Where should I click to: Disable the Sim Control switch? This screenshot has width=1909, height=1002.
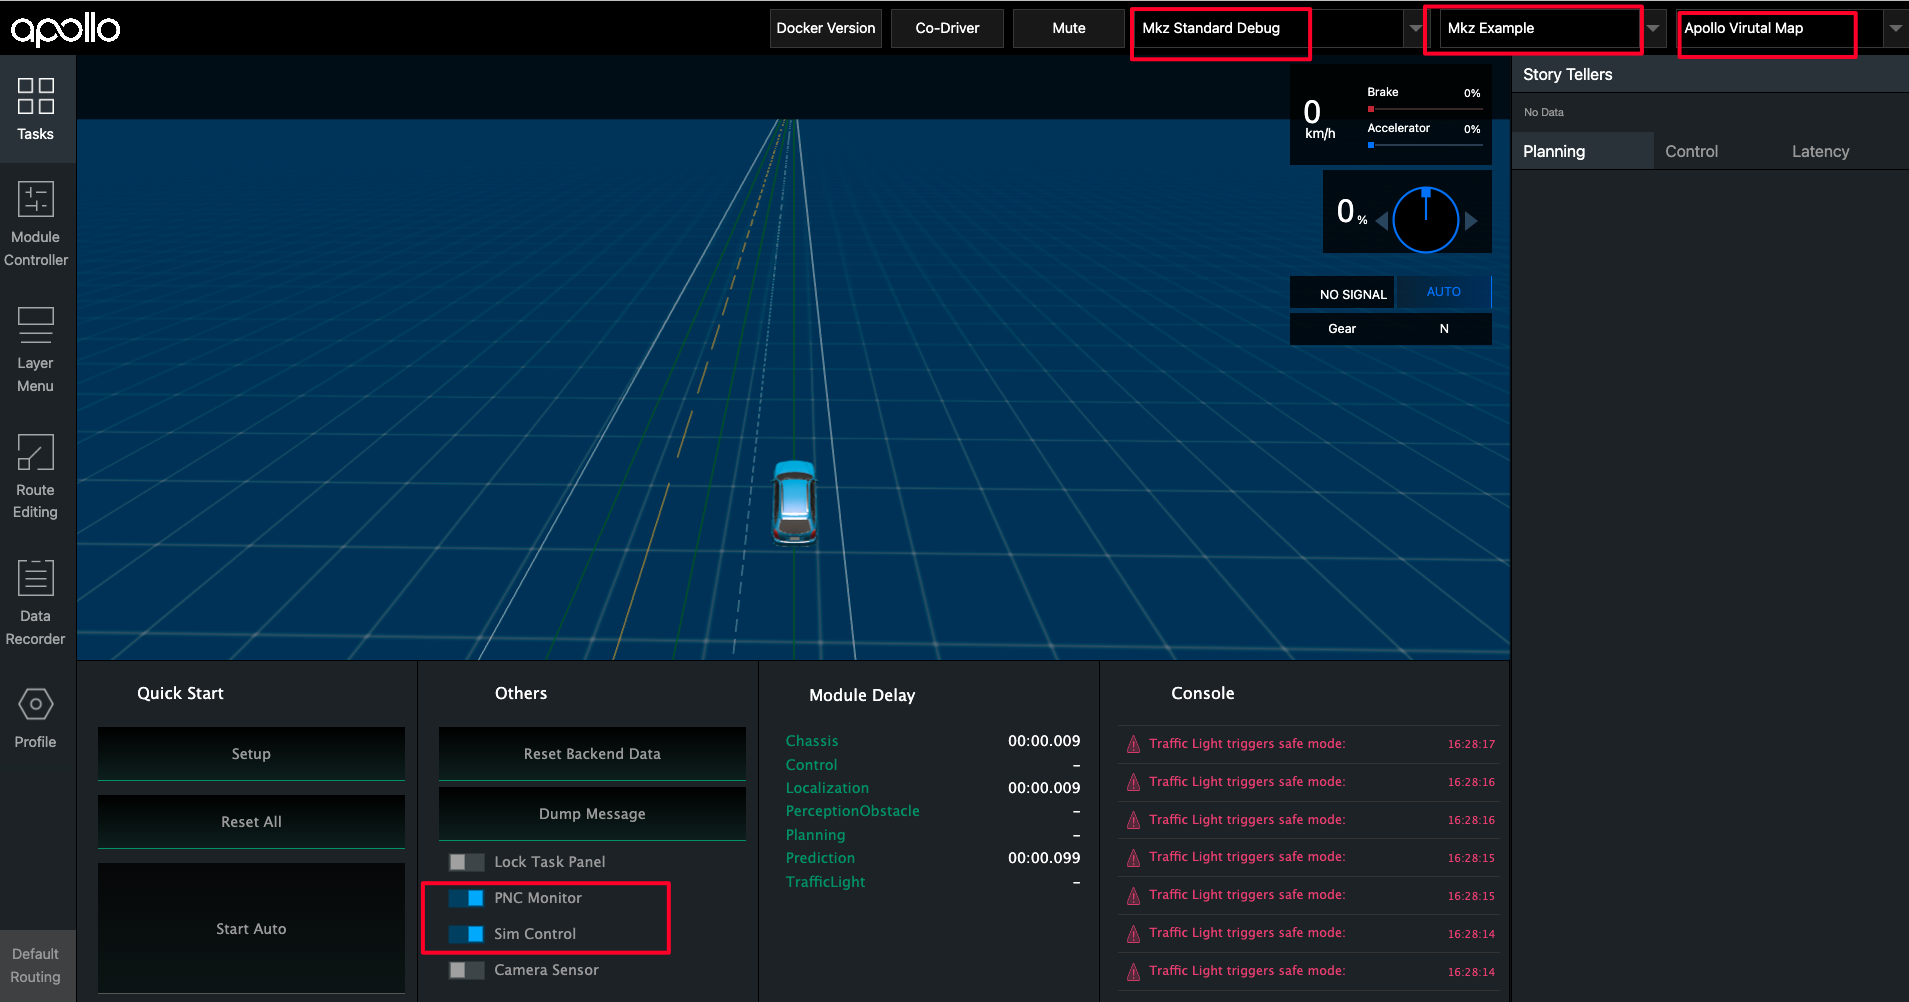point(466,934)
